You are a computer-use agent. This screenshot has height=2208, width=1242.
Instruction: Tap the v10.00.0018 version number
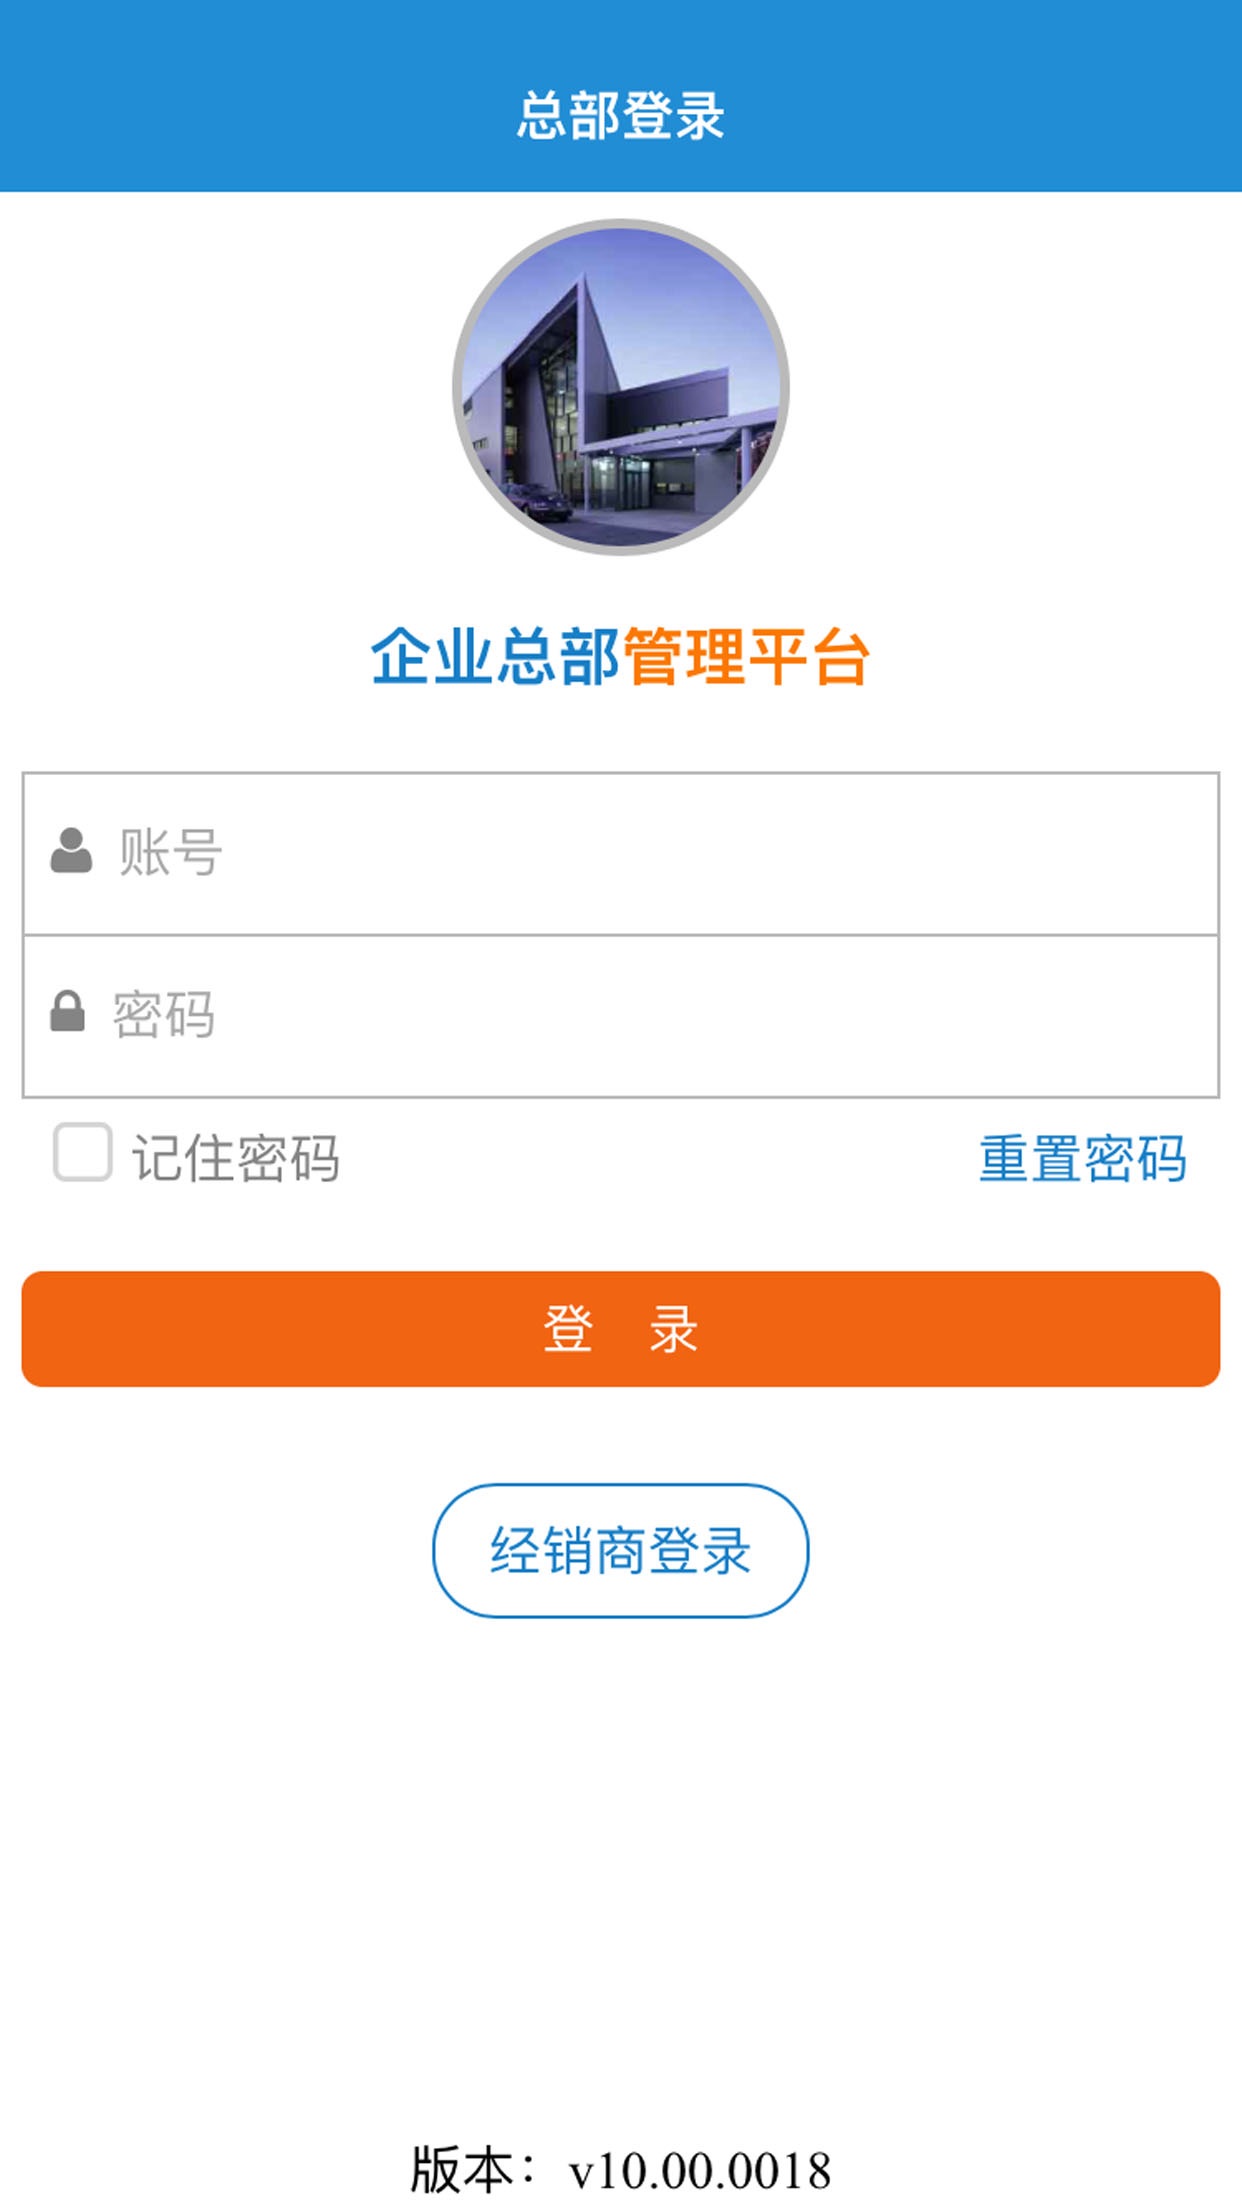700,2171
